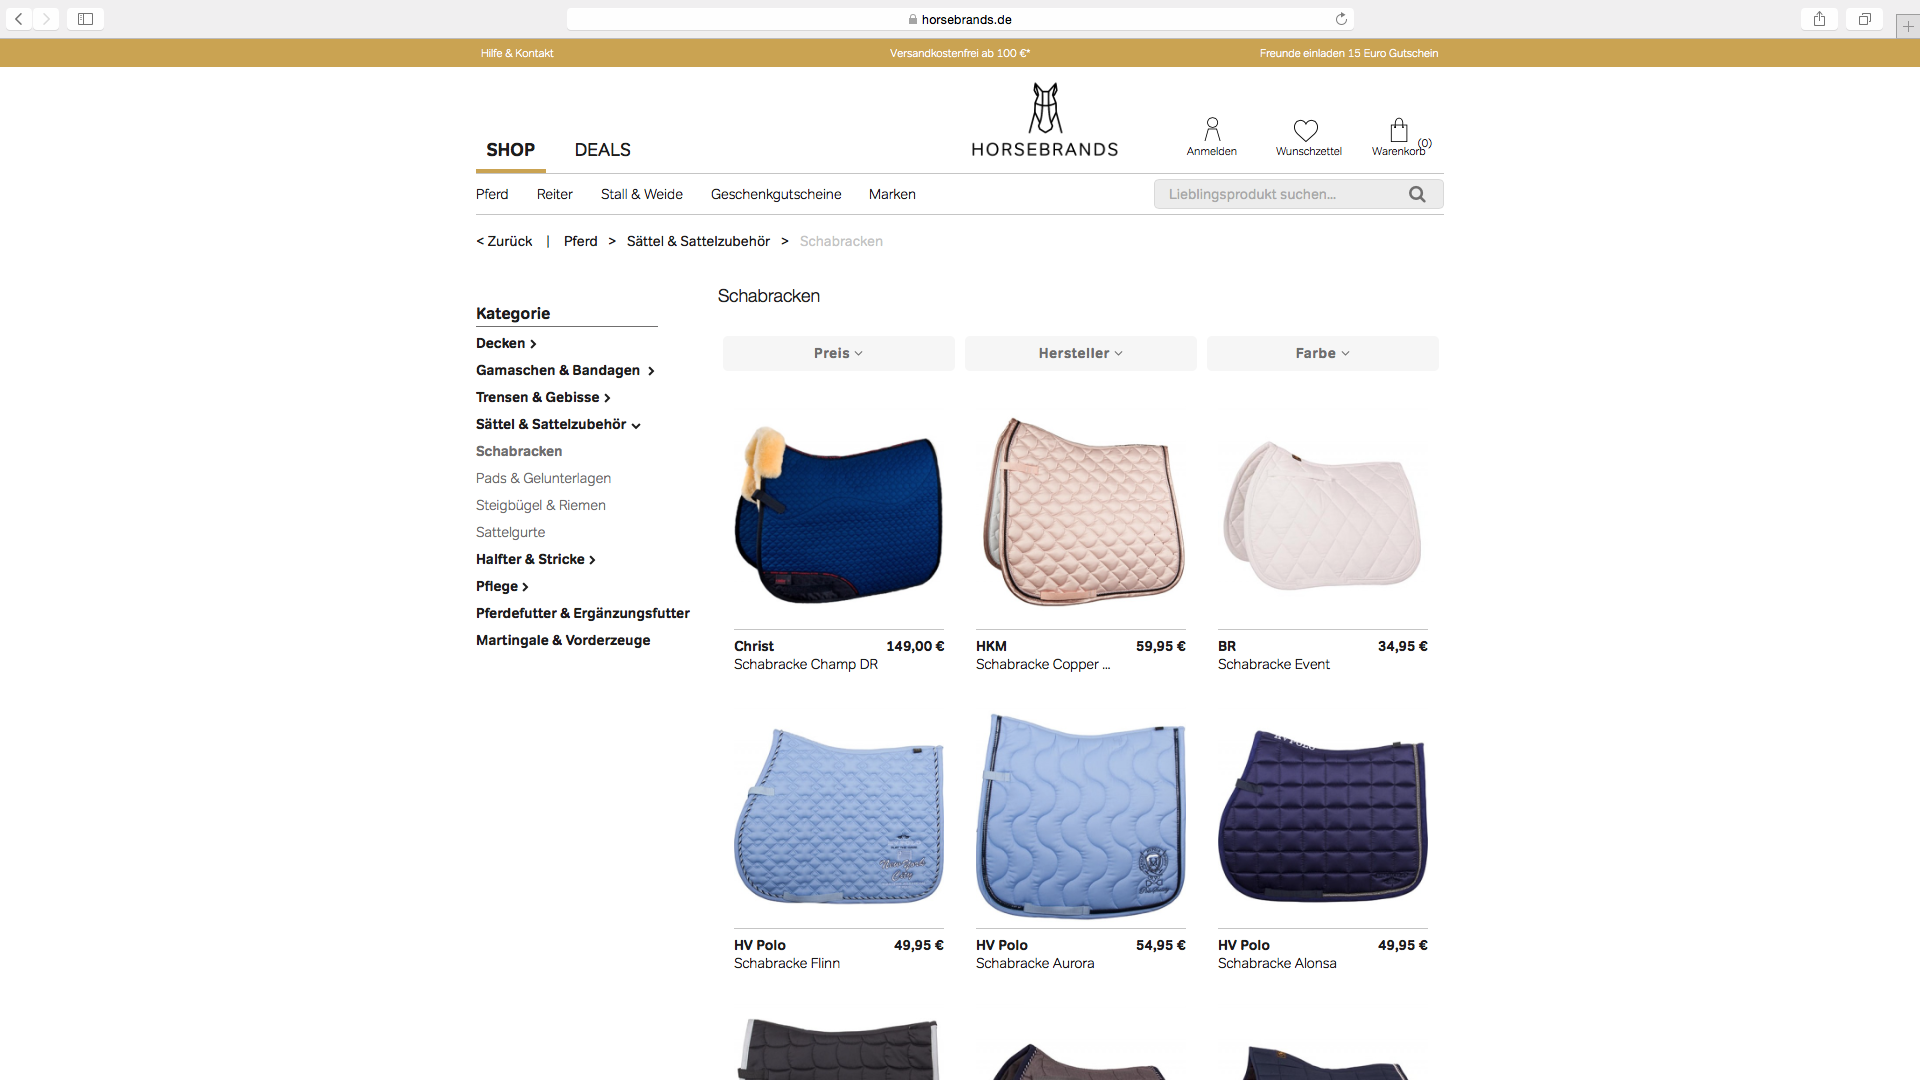Click Schabracke Event product name
The width and height of the screenshot is (1920, 1080).
(1274, 664)
